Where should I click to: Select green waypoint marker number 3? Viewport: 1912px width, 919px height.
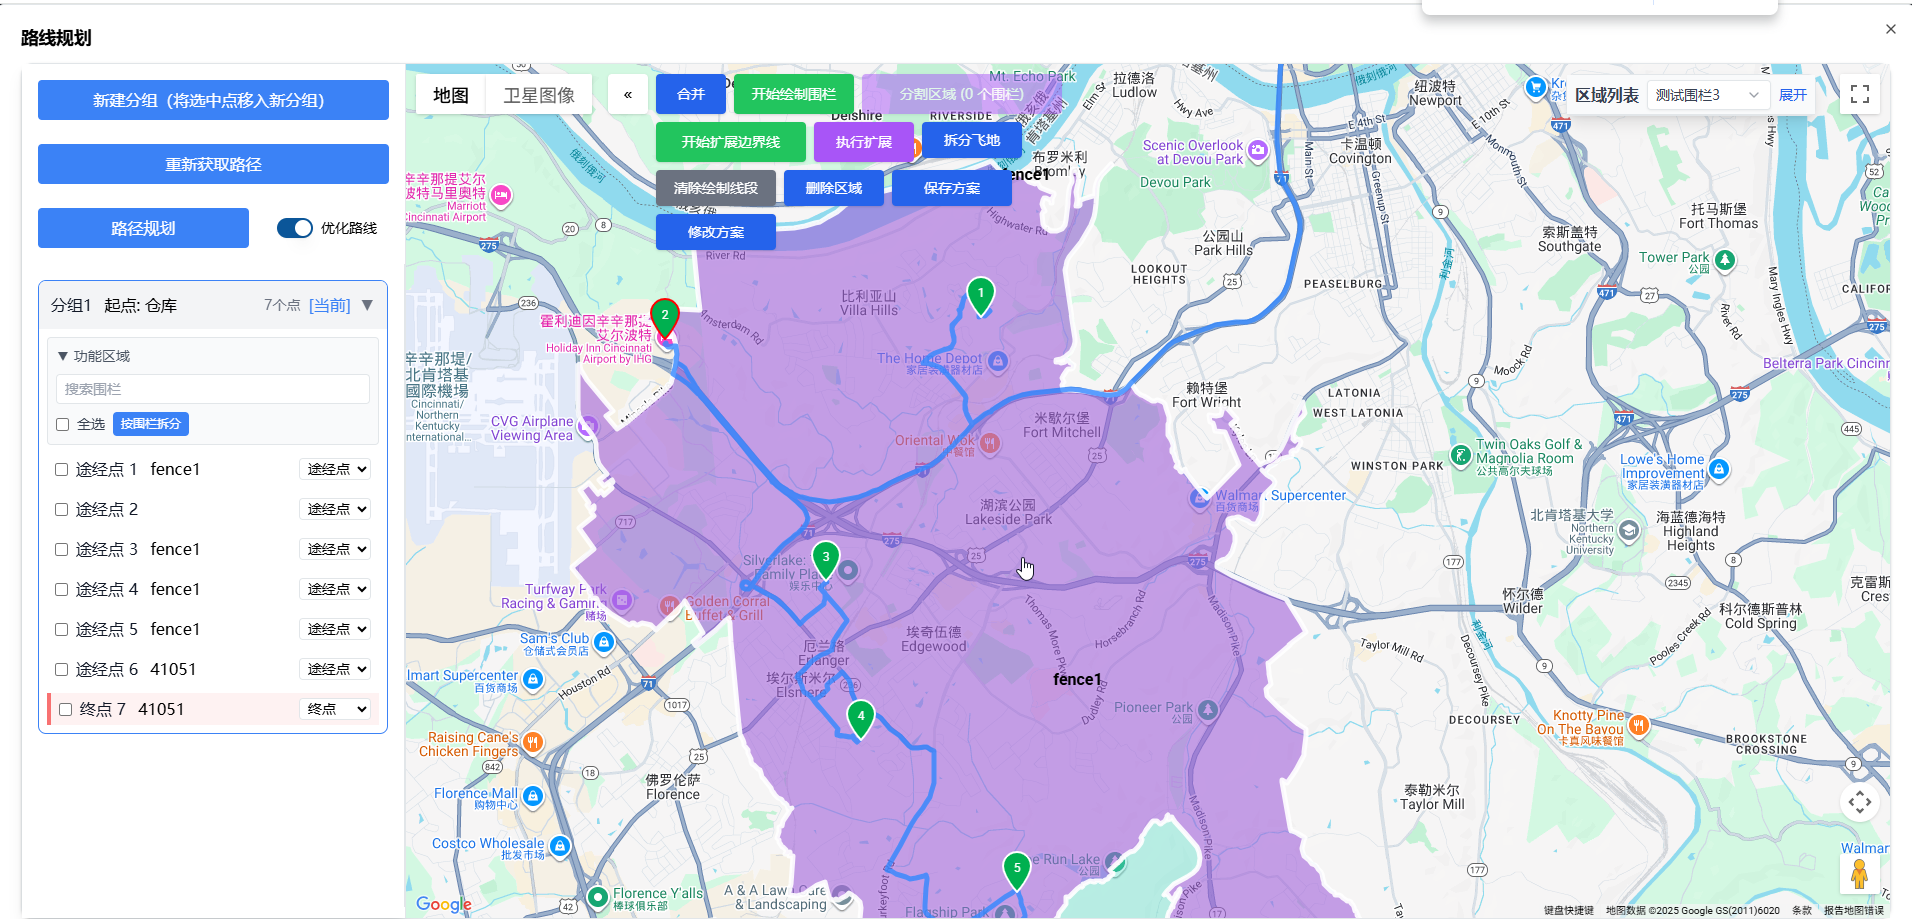click(x=826, y=558)
